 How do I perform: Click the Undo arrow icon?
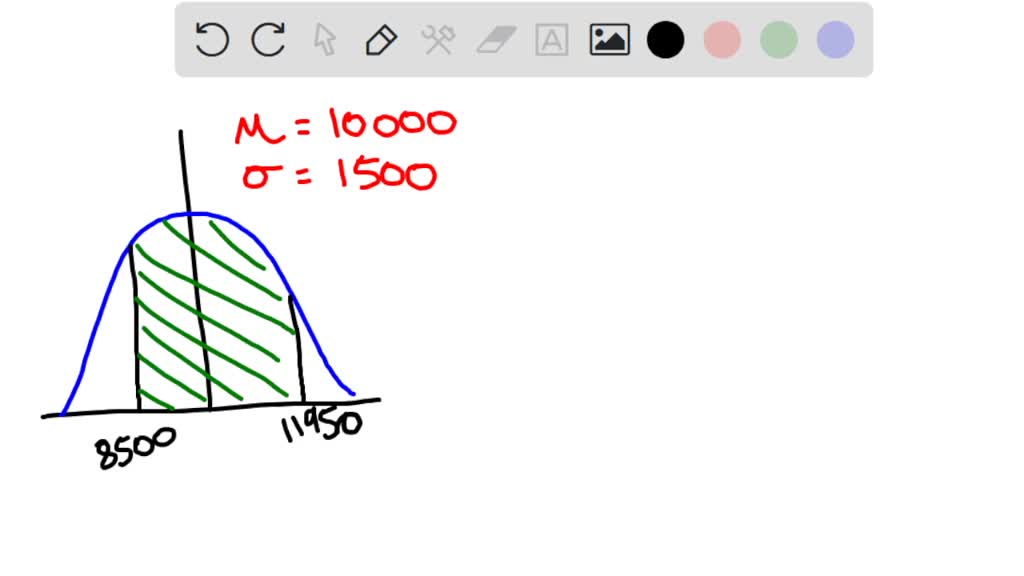pyautogui.click(x=212, y=40)
